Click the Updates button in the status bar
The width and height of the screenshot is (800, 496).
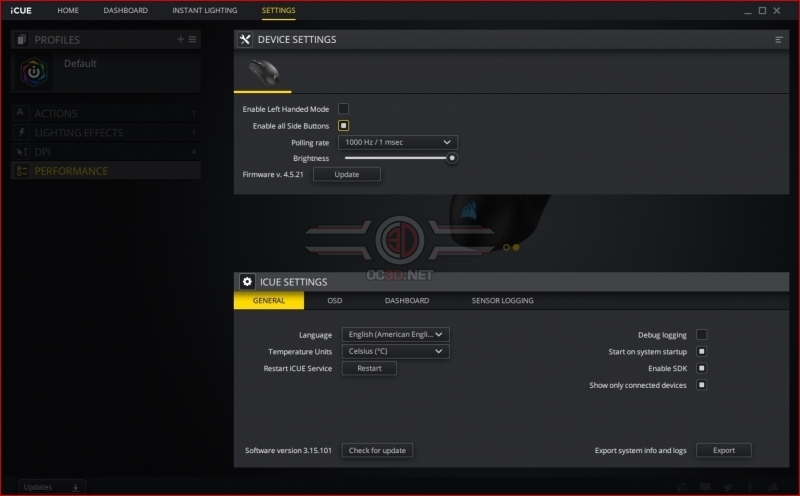[x=52, y=487]
